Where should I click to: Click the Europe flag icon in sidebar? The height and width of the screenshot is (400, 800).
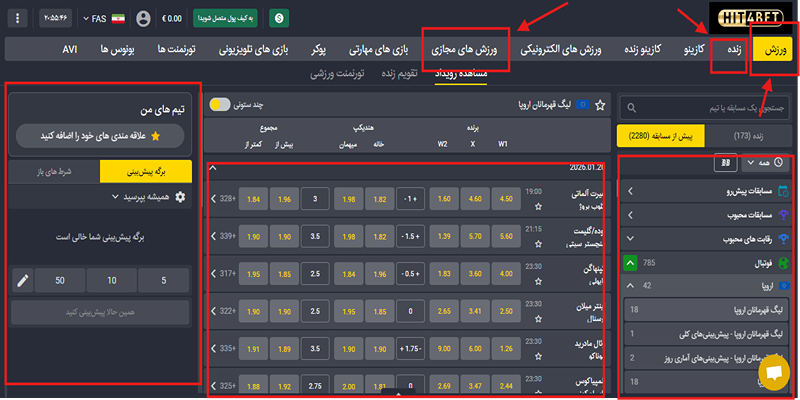(784, 285)
